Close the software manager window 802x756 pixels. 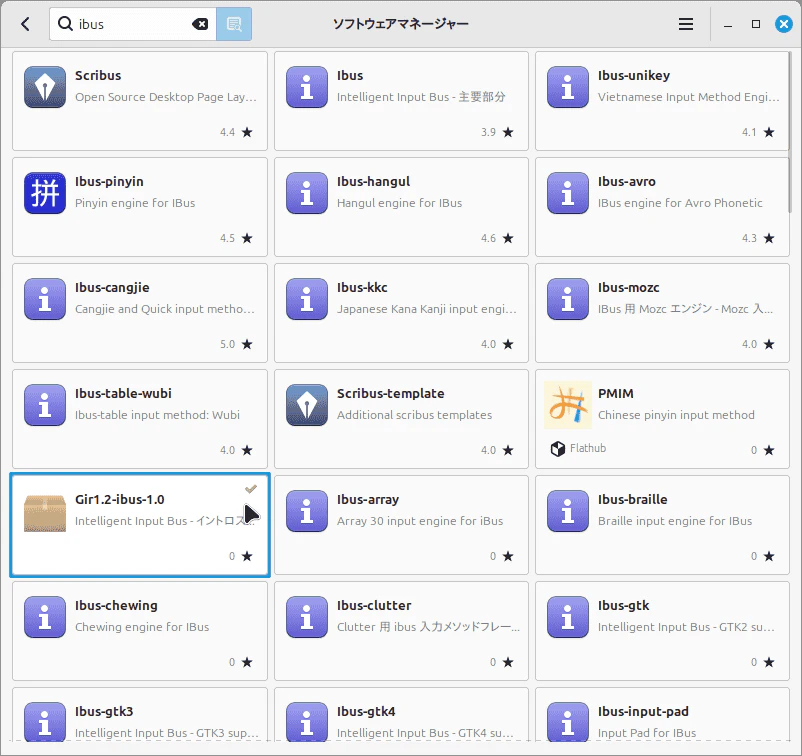point(784,24)
